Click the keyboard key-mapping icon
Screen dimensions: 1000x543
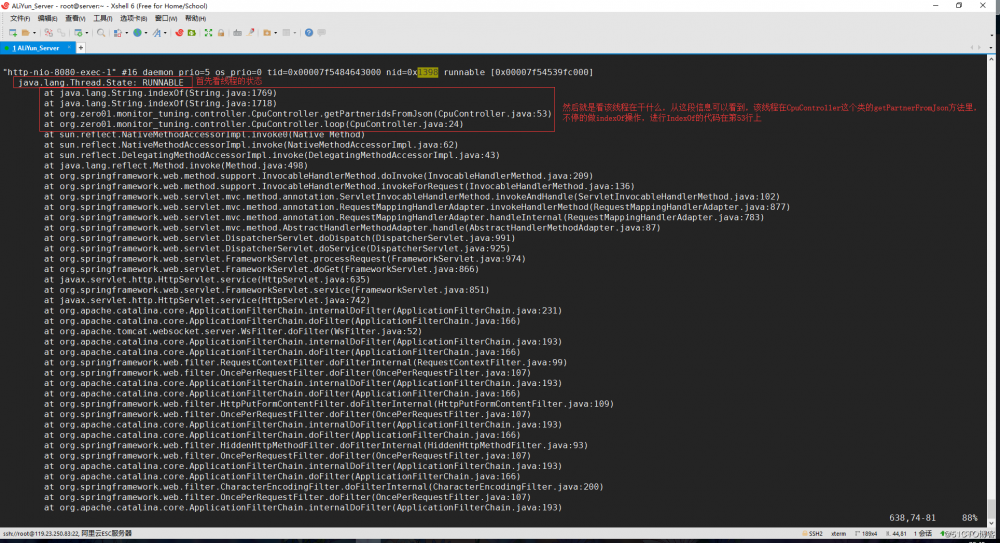click(x=237, y=33)
